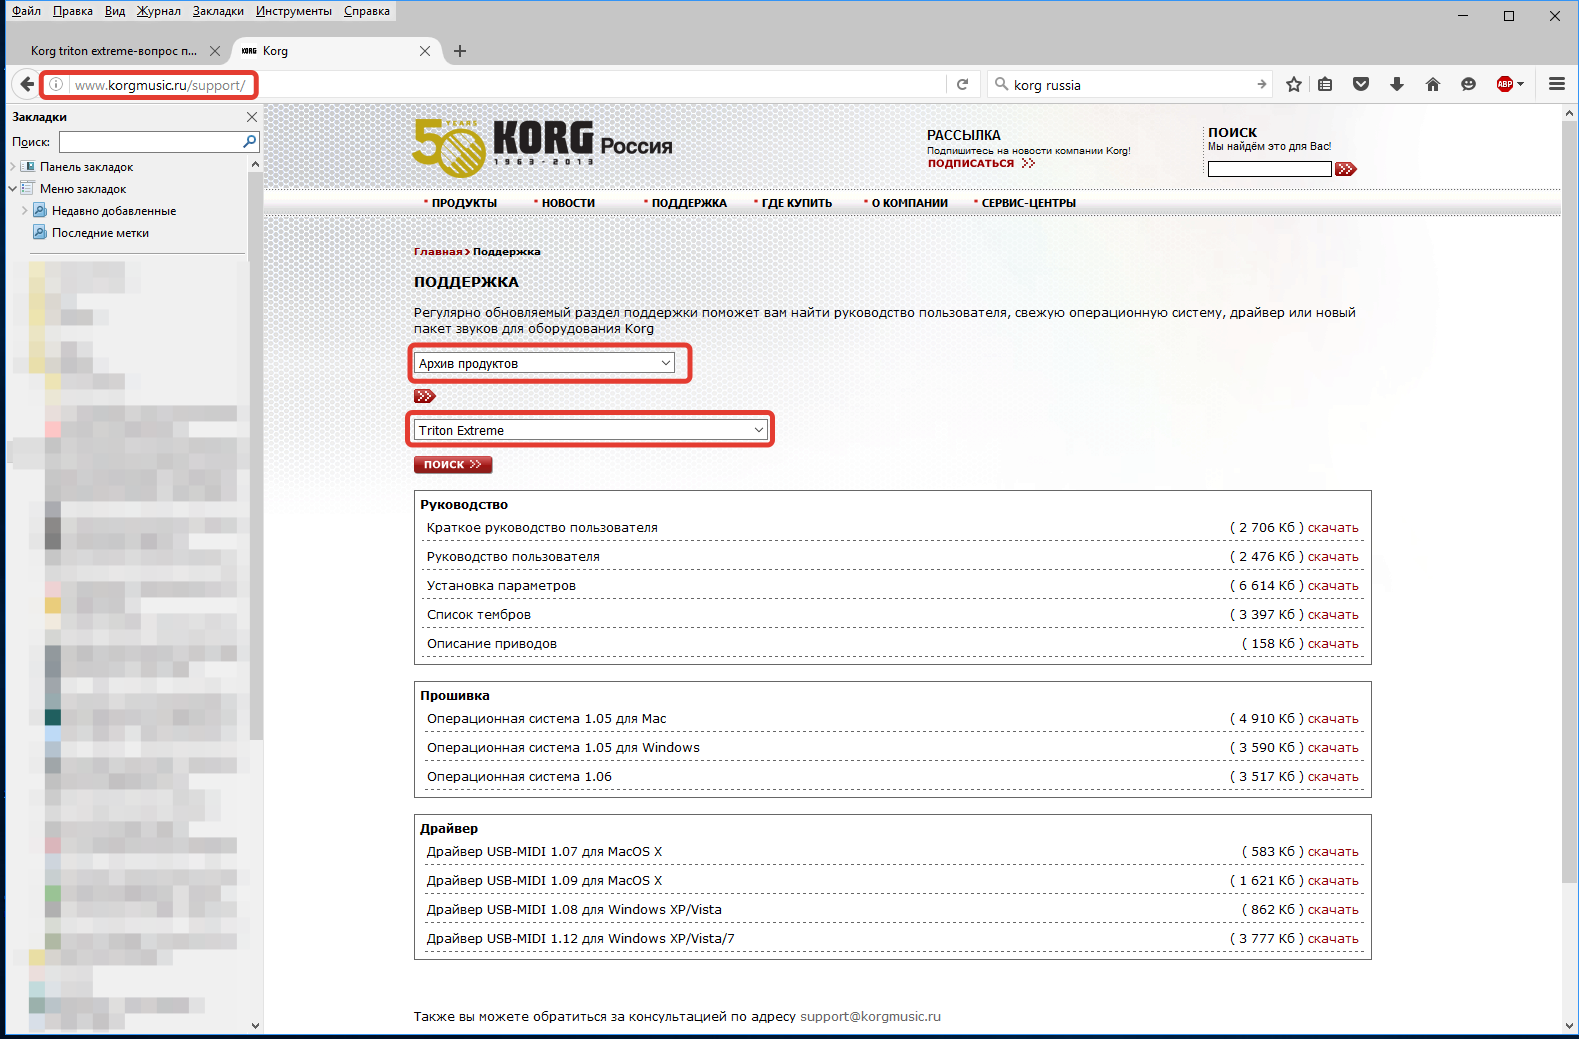Open the Правка menu

coord(73,11)
